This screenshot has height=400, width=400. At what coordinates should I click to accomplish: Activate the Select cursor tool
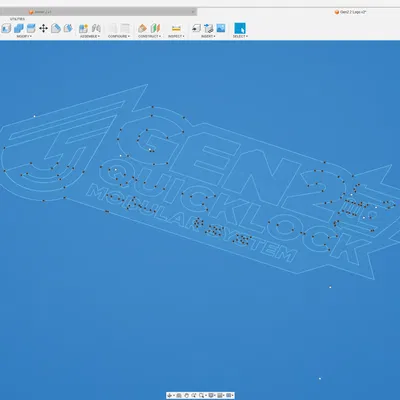[240, 28]
